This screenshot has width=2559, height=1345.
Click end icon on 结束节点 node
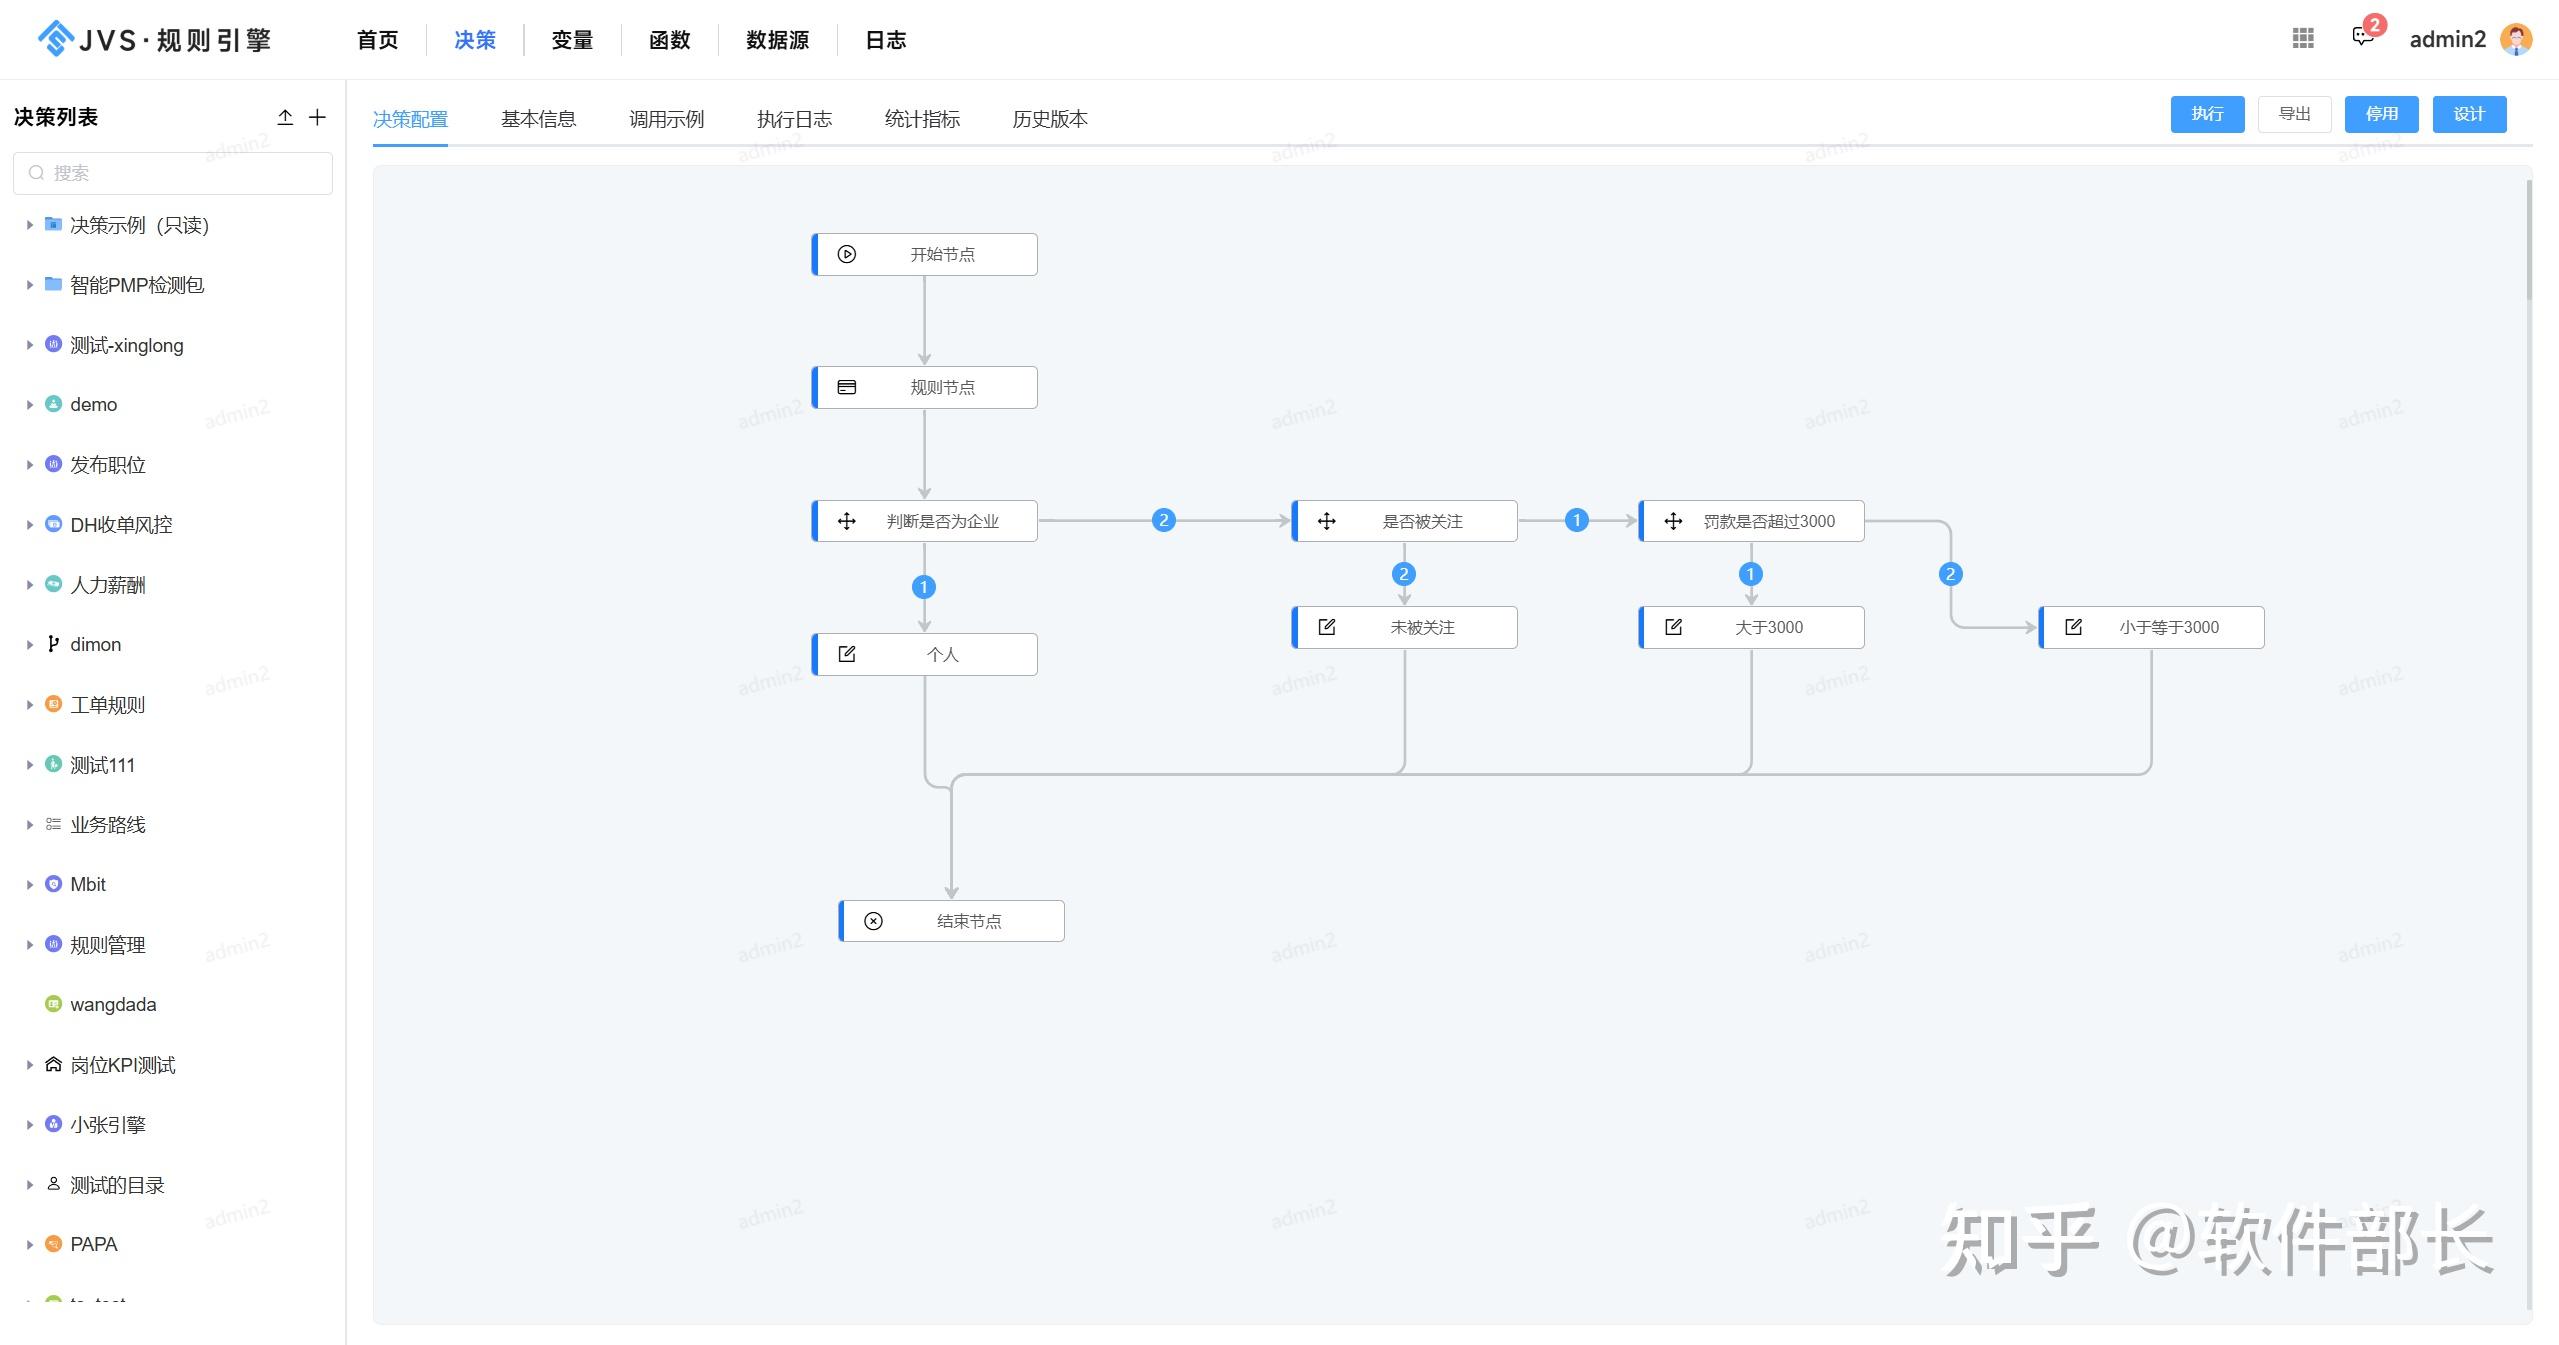(x=873, y=921)
